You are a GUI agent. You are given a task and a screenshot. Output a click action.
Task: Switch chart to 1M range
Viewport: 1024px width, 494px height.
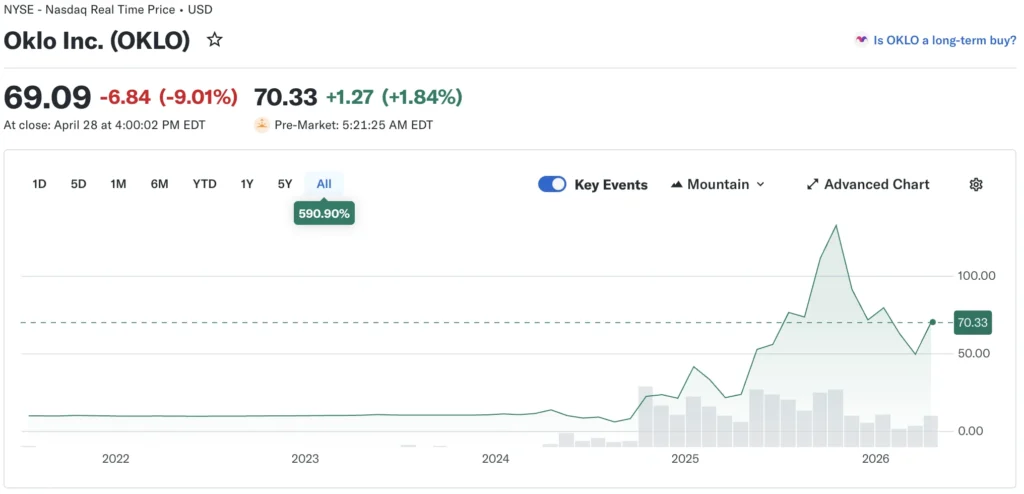point(118,184)
